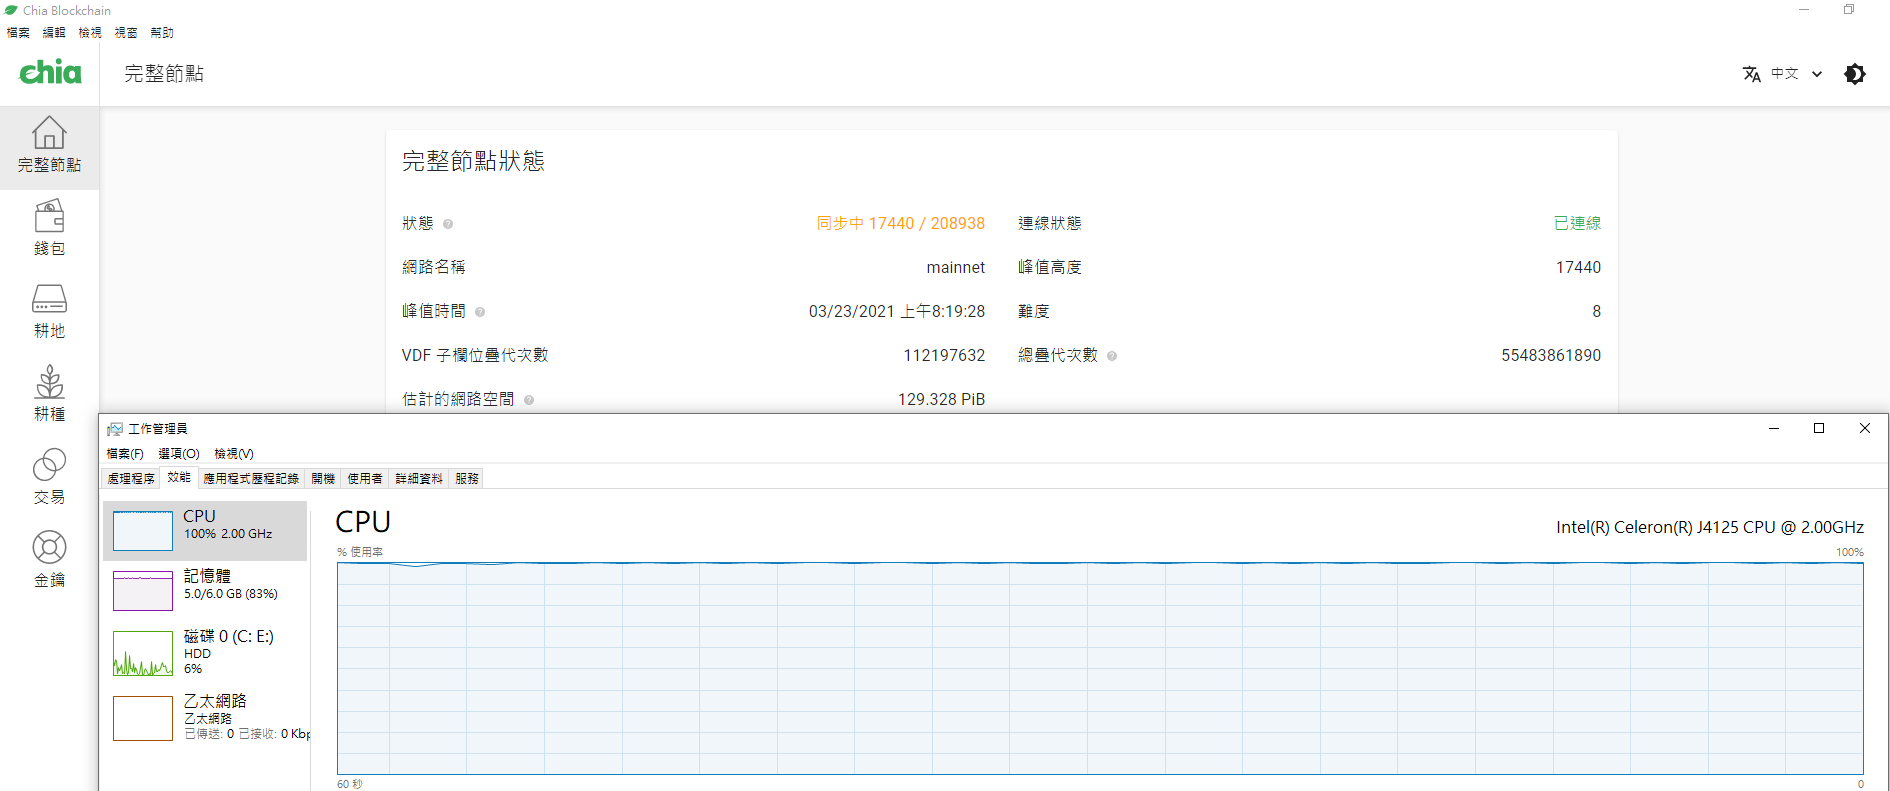
Task: Select the 乙太網路 ethernet performance item
Action: tap(205, 718)
